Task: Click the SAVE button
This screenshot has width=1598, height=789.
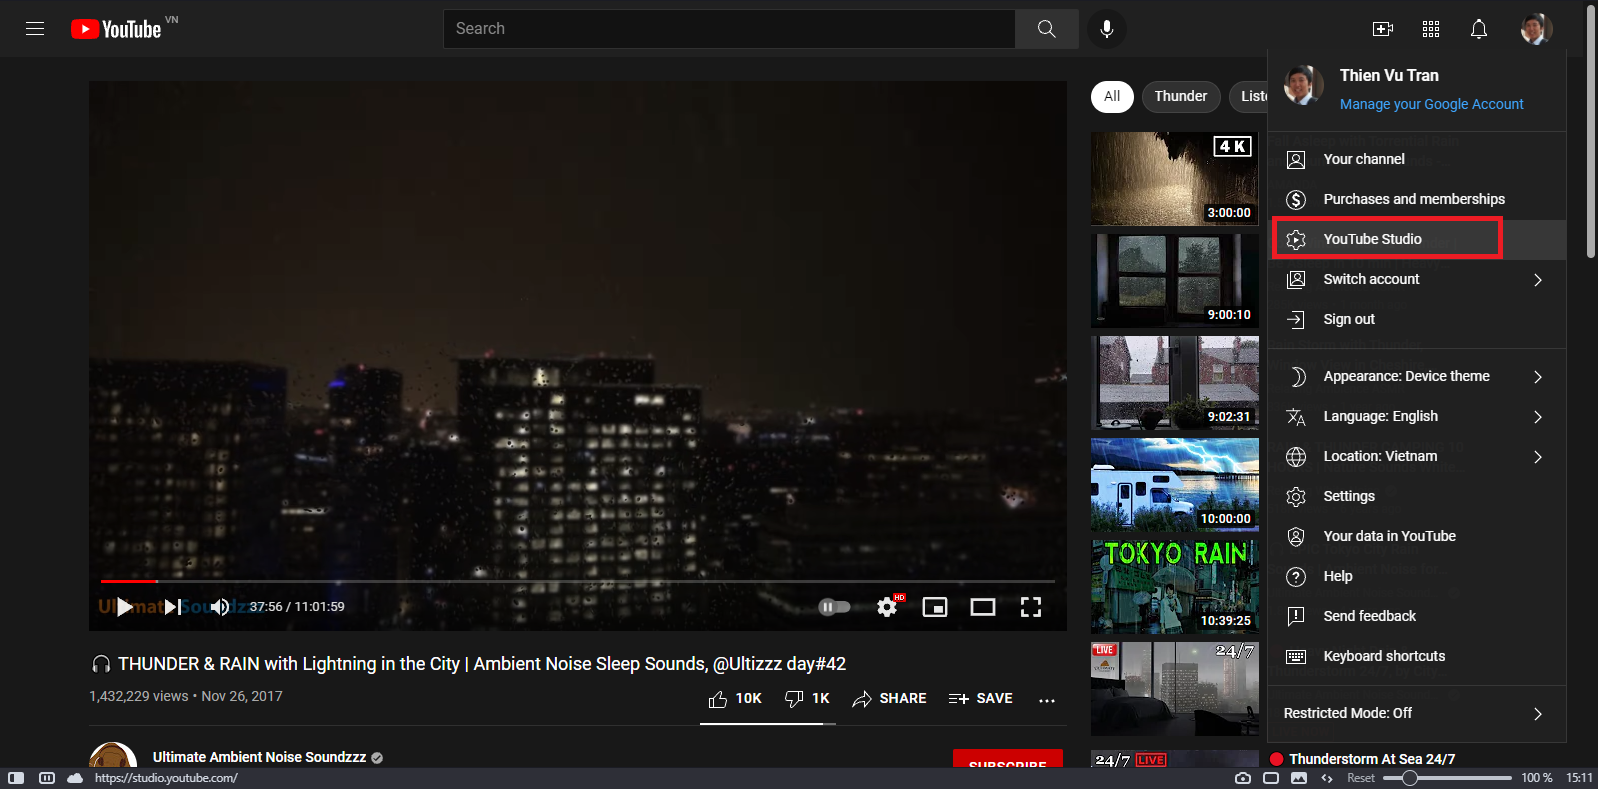Action: point(980,699)
